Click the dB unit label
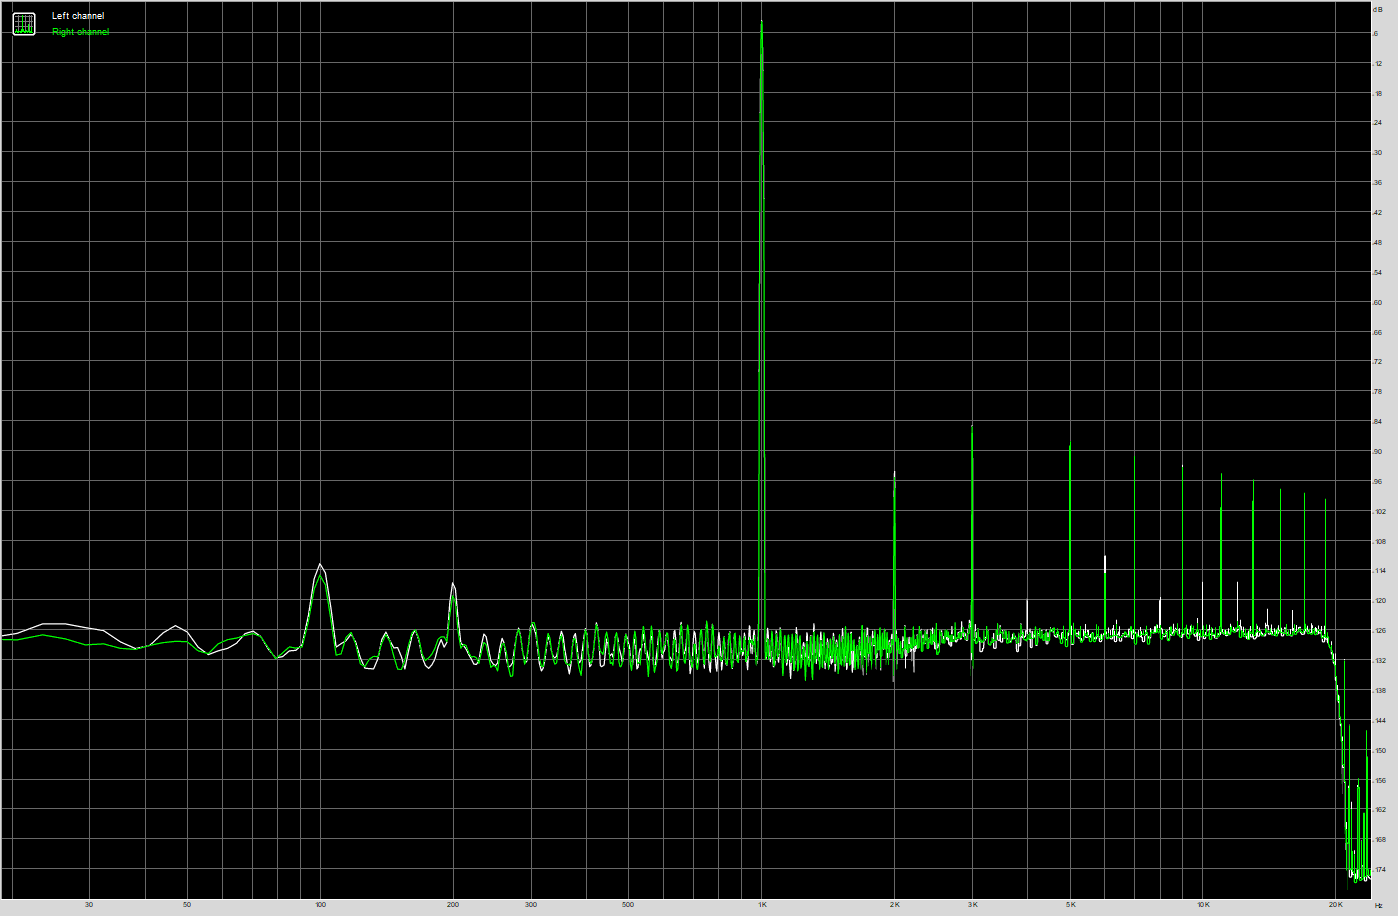Screen dimensions: 1398x916 point(1378,8)
